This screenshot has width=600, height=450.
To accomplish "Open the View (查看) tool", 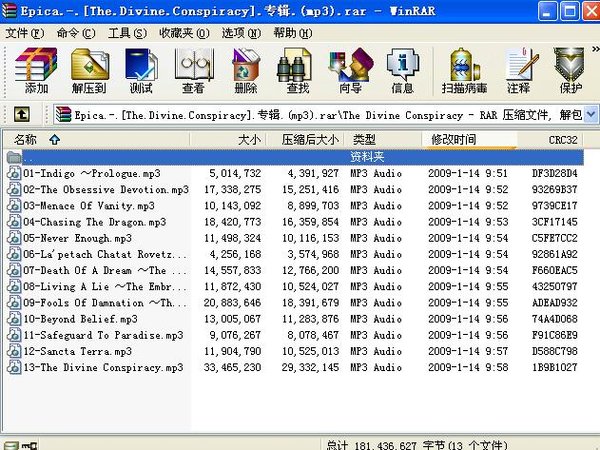I will [x=193, y=70].
